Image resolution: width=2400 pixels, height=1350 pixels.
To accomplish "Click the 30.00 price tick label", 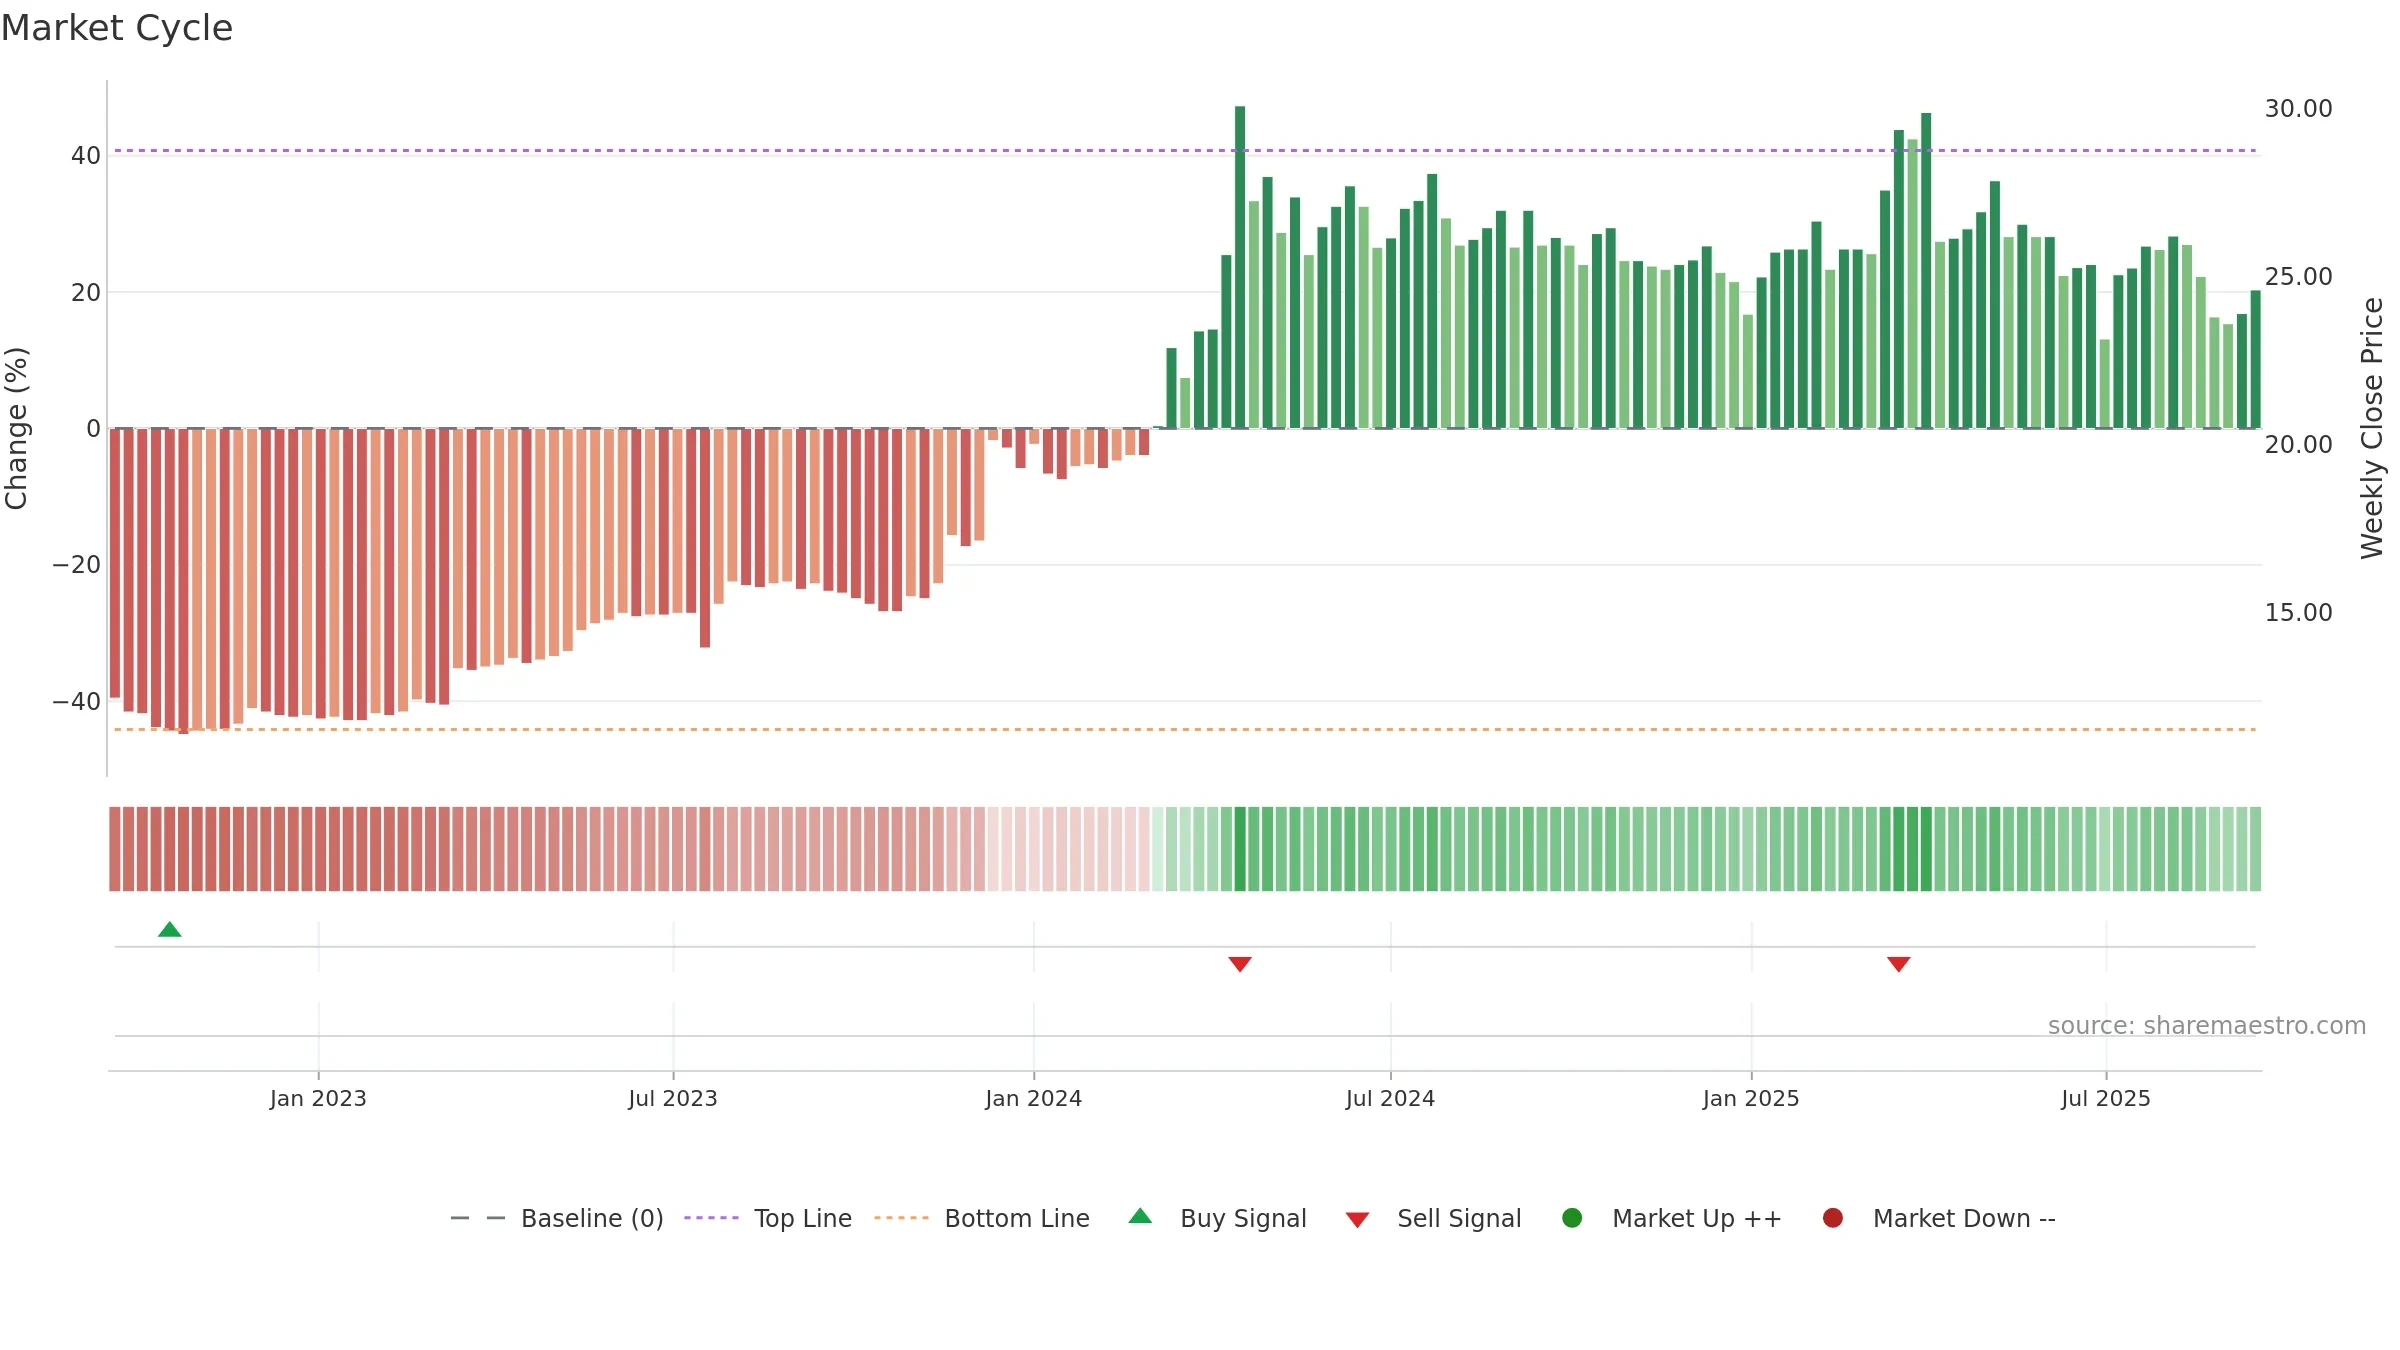I will (x=2298, y=109).
